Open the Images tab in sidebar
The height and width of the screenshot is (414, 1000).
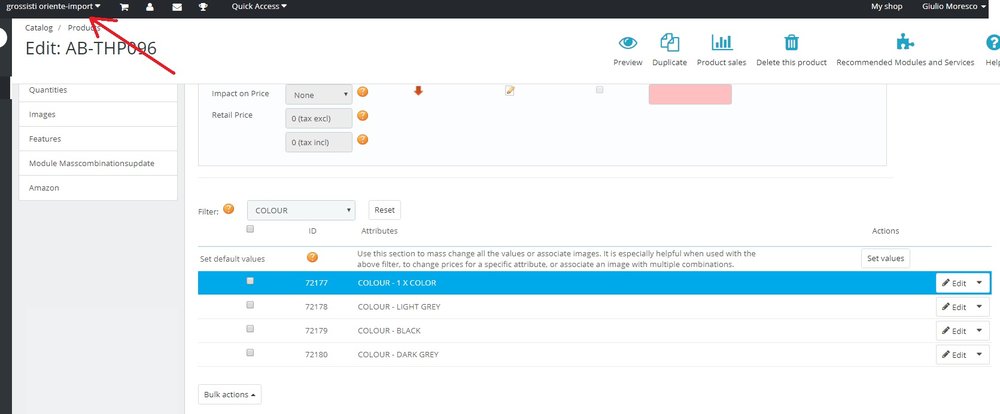point(98,114)
